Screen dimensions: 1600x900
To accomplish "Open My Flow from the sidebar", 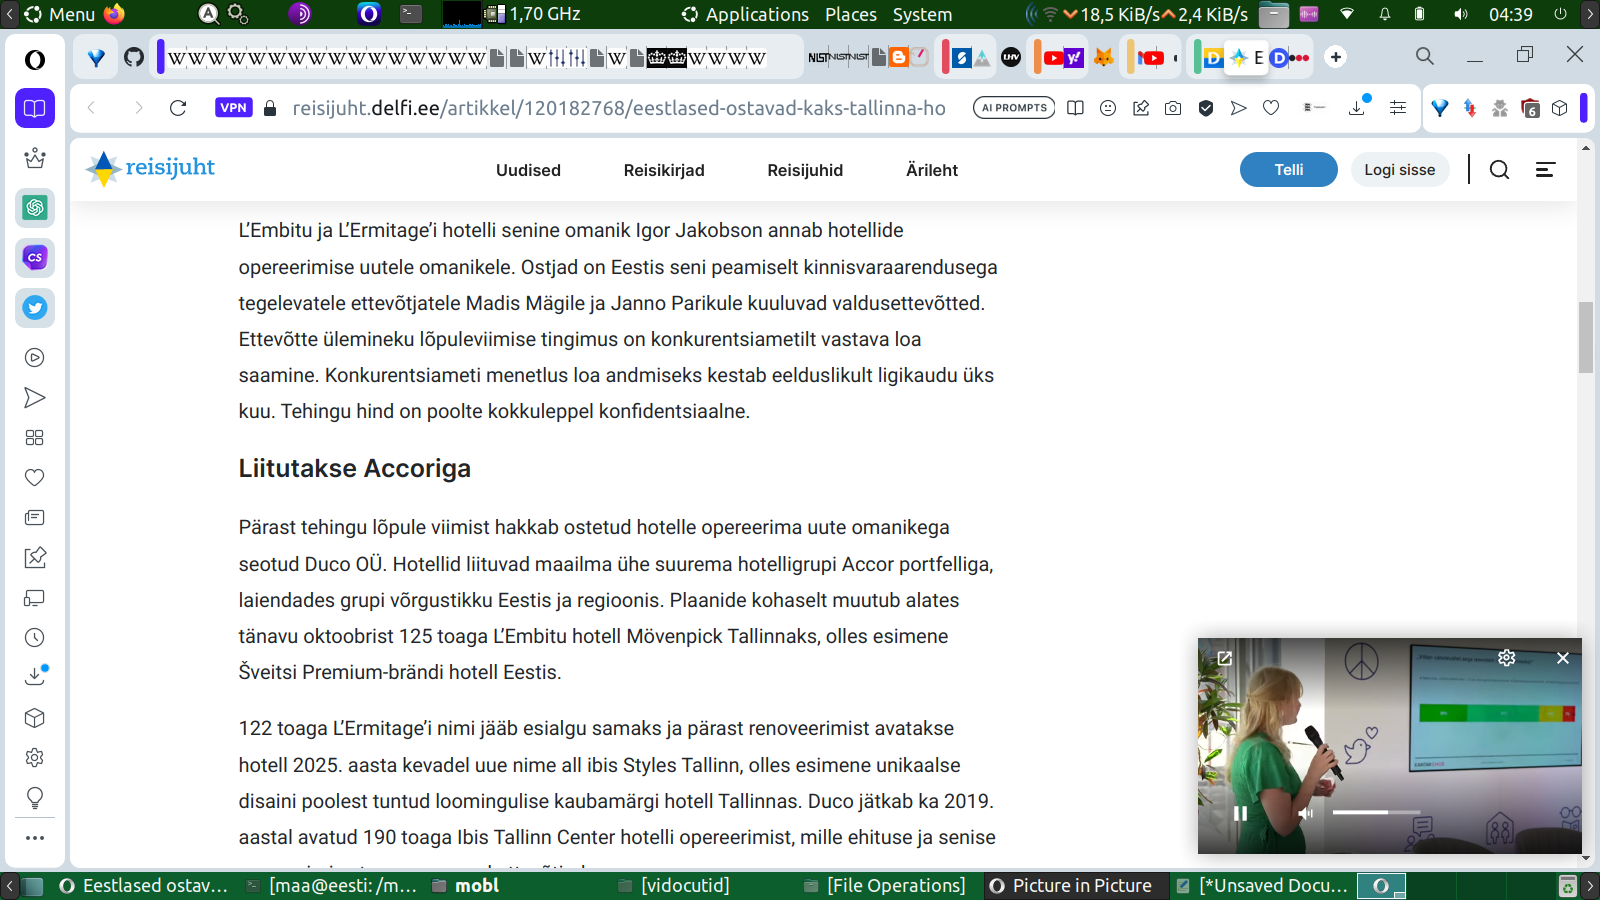I will click(x=35, y=398).
